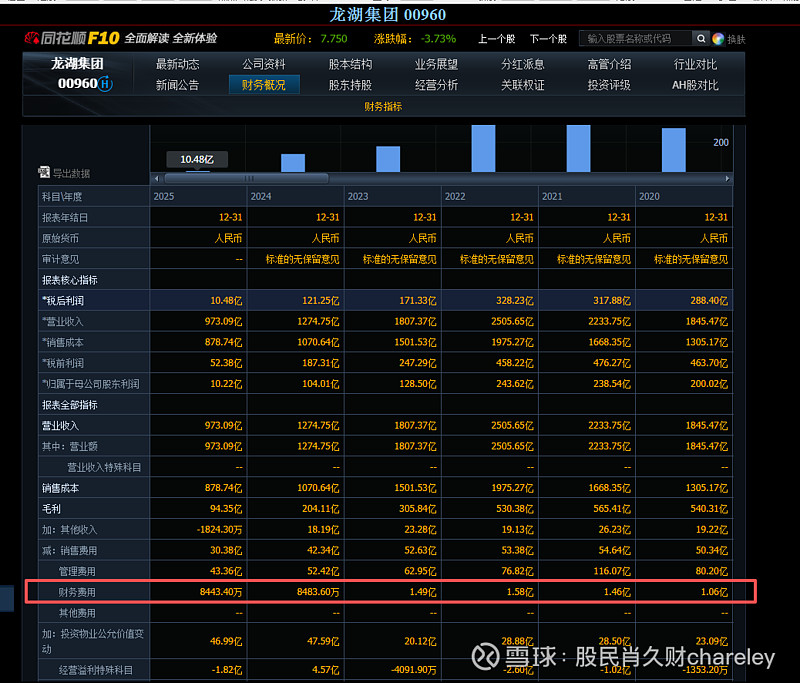Click the chart scrollbar right arrow
This screenshot has width=800, height=683.
pos(727,179)
